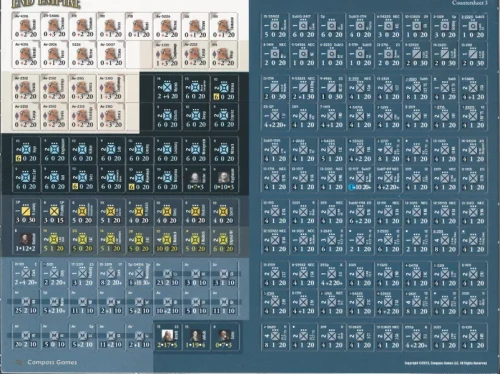
Task: Choose the counter marked 25 2 10
Action: pyautogui.click(x=26, y=303)
